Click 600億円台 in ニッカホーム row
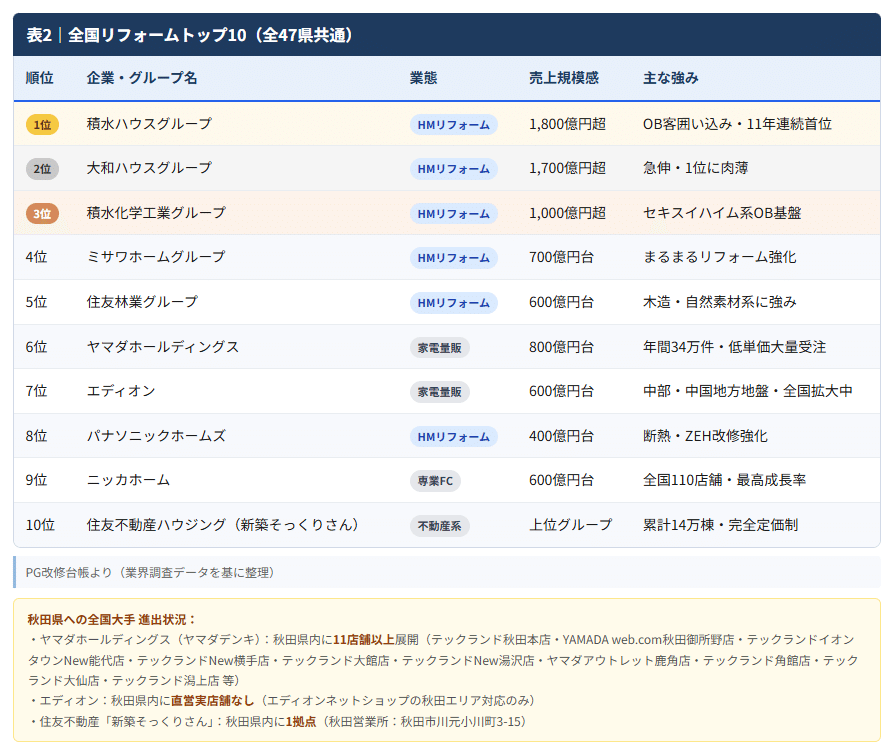 tap(562, 480)
